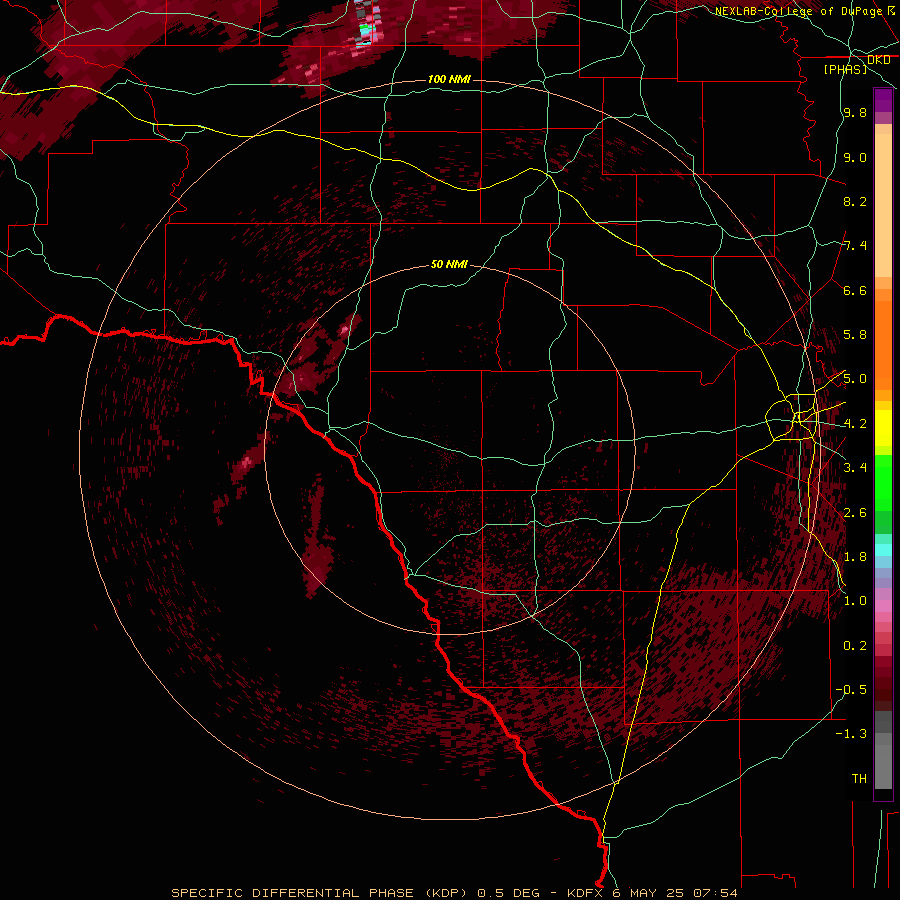Click the 9.8 legend value
The width and height of the screenshot is (900, 900).
[855, 112]
